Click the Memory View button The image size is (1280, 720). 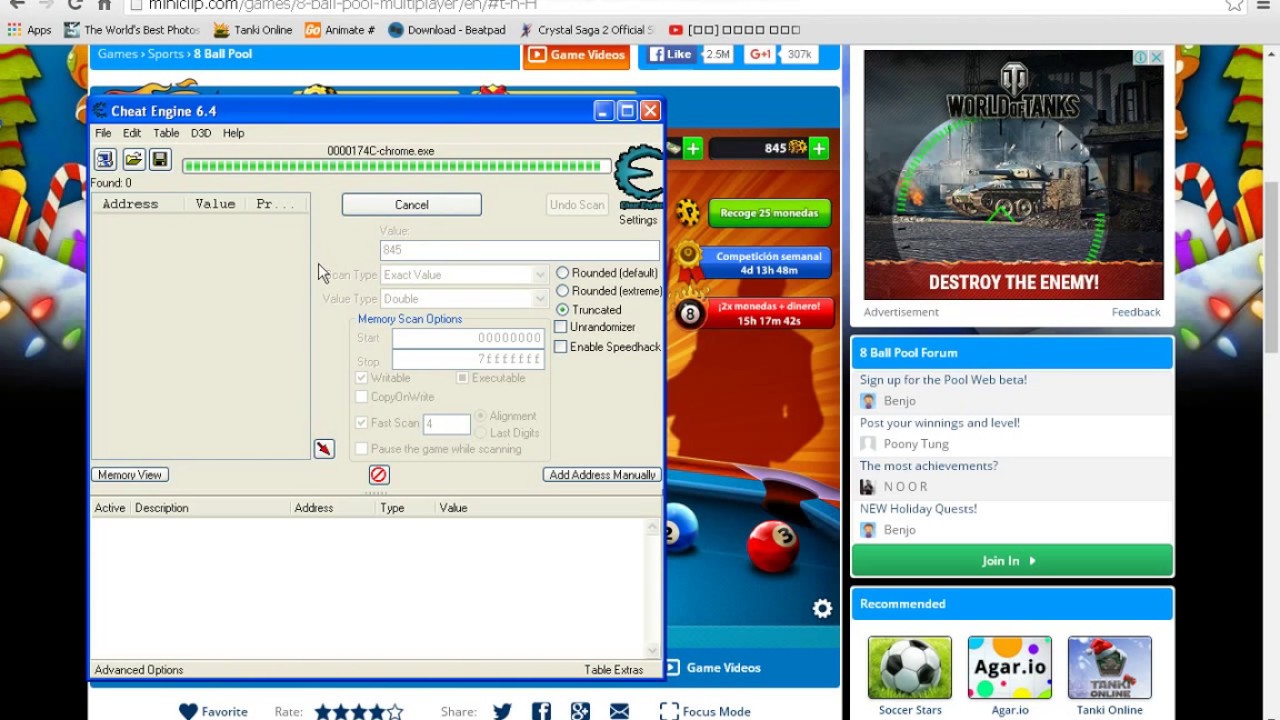(x=130, y=475)
